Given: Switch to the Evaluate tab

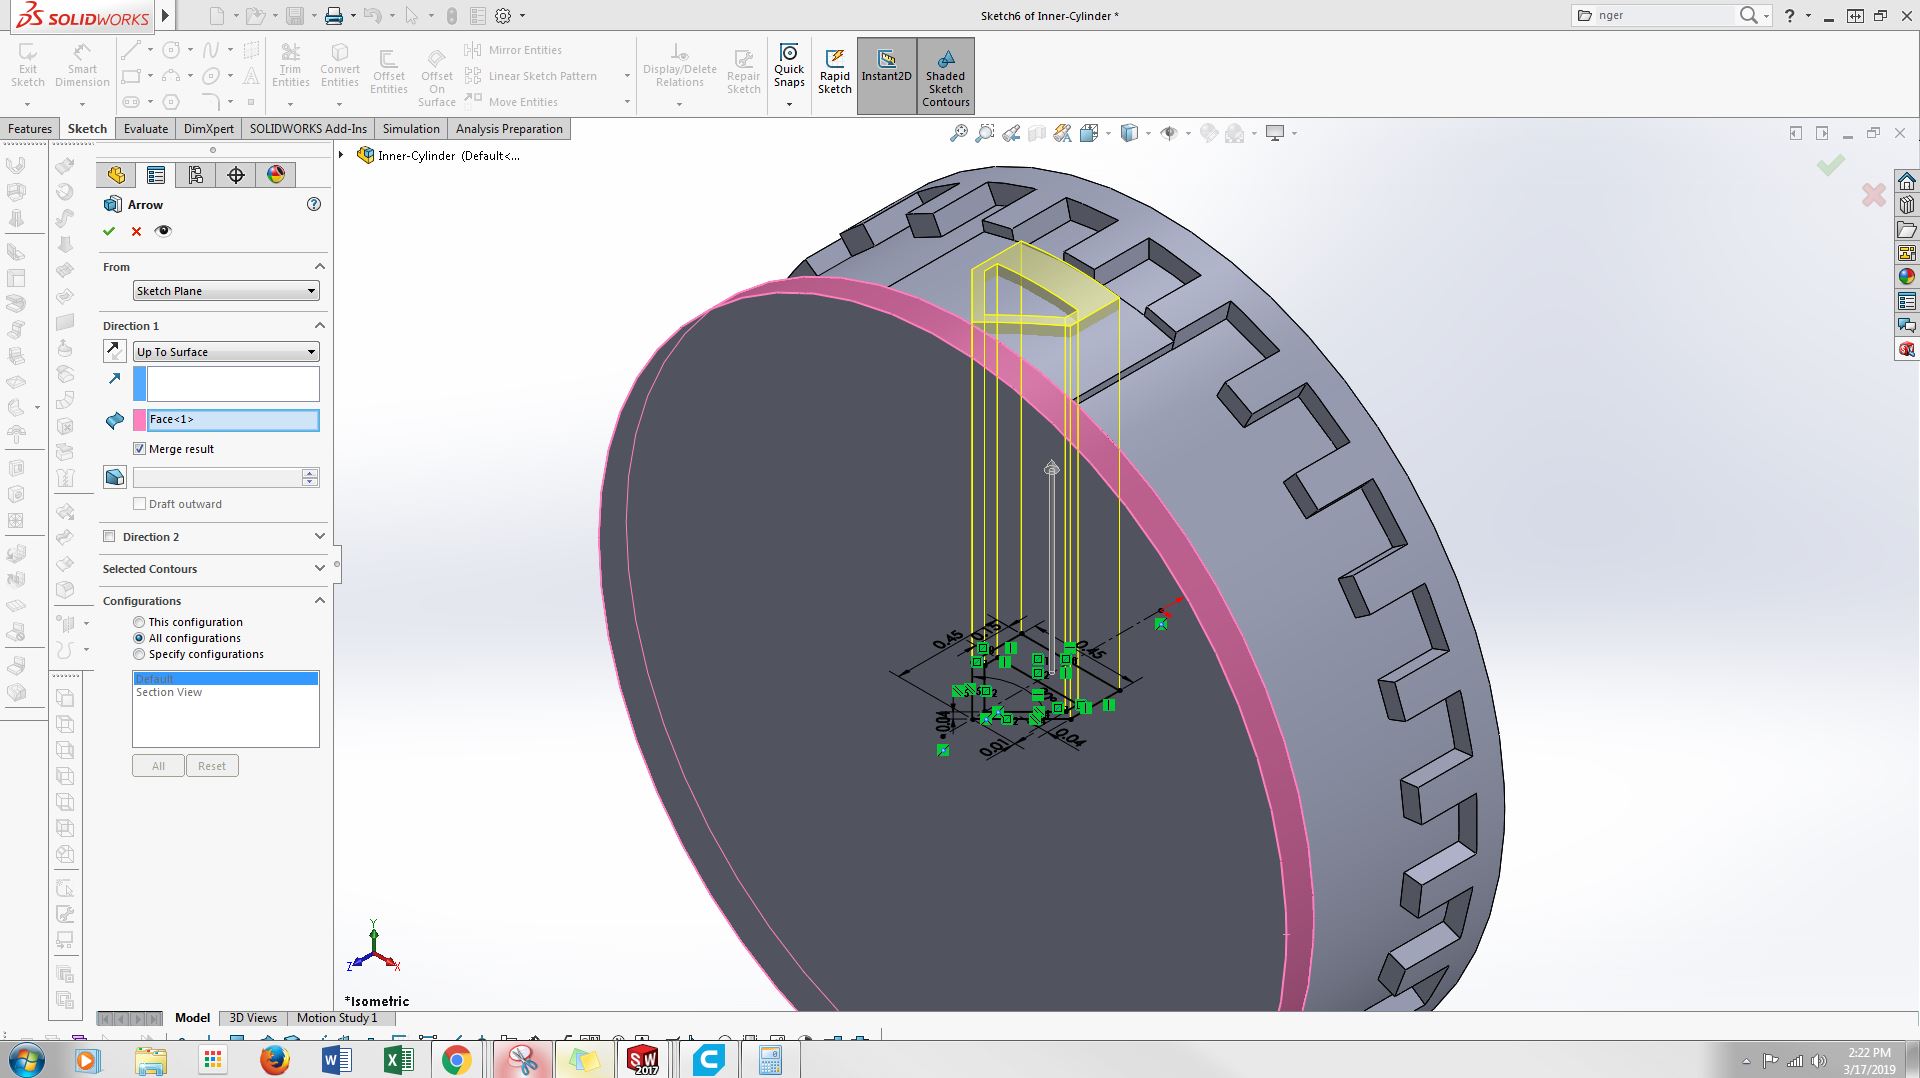Looking at the screenshot, I should pos(146,129).
